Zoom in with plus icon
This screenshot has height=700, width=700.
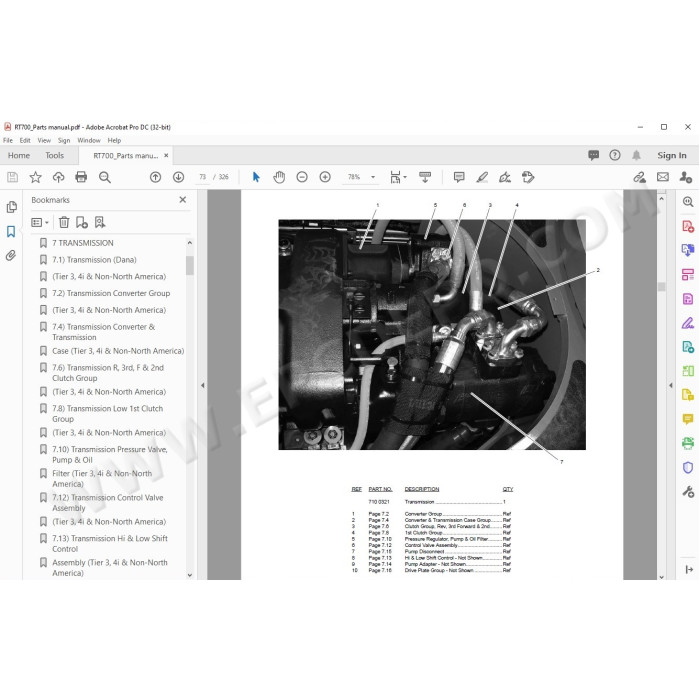(x=325, y=177)
